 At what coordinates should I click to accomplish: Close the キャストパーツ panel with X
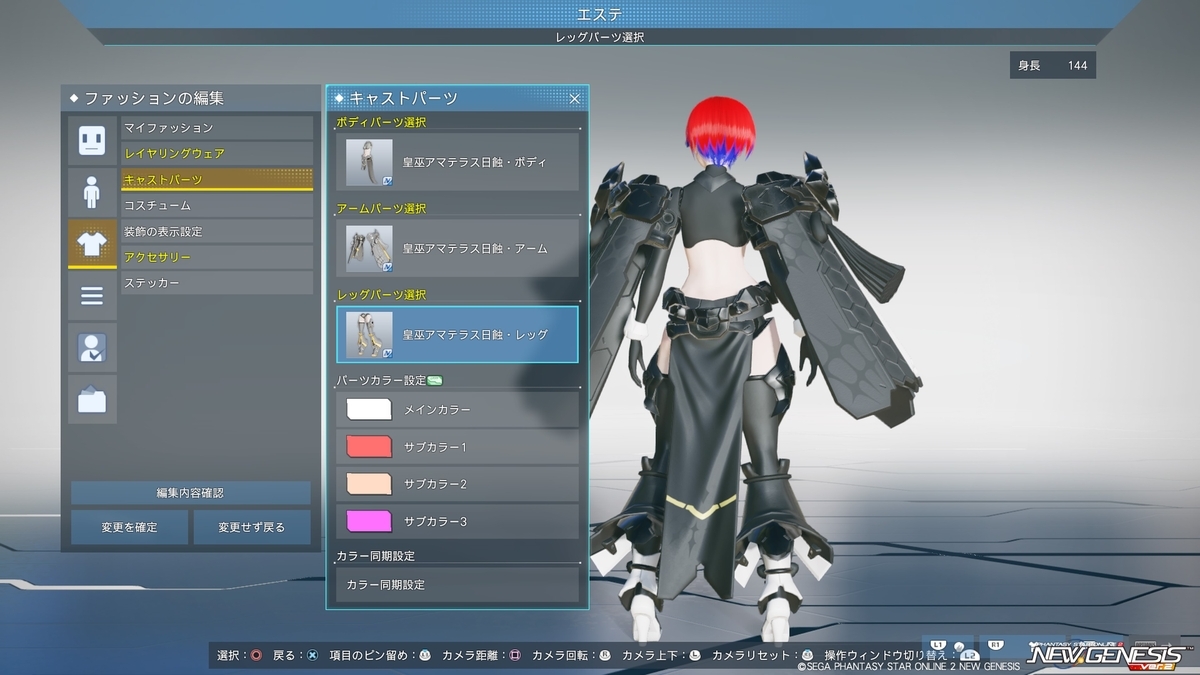click(x=575, y=98)
